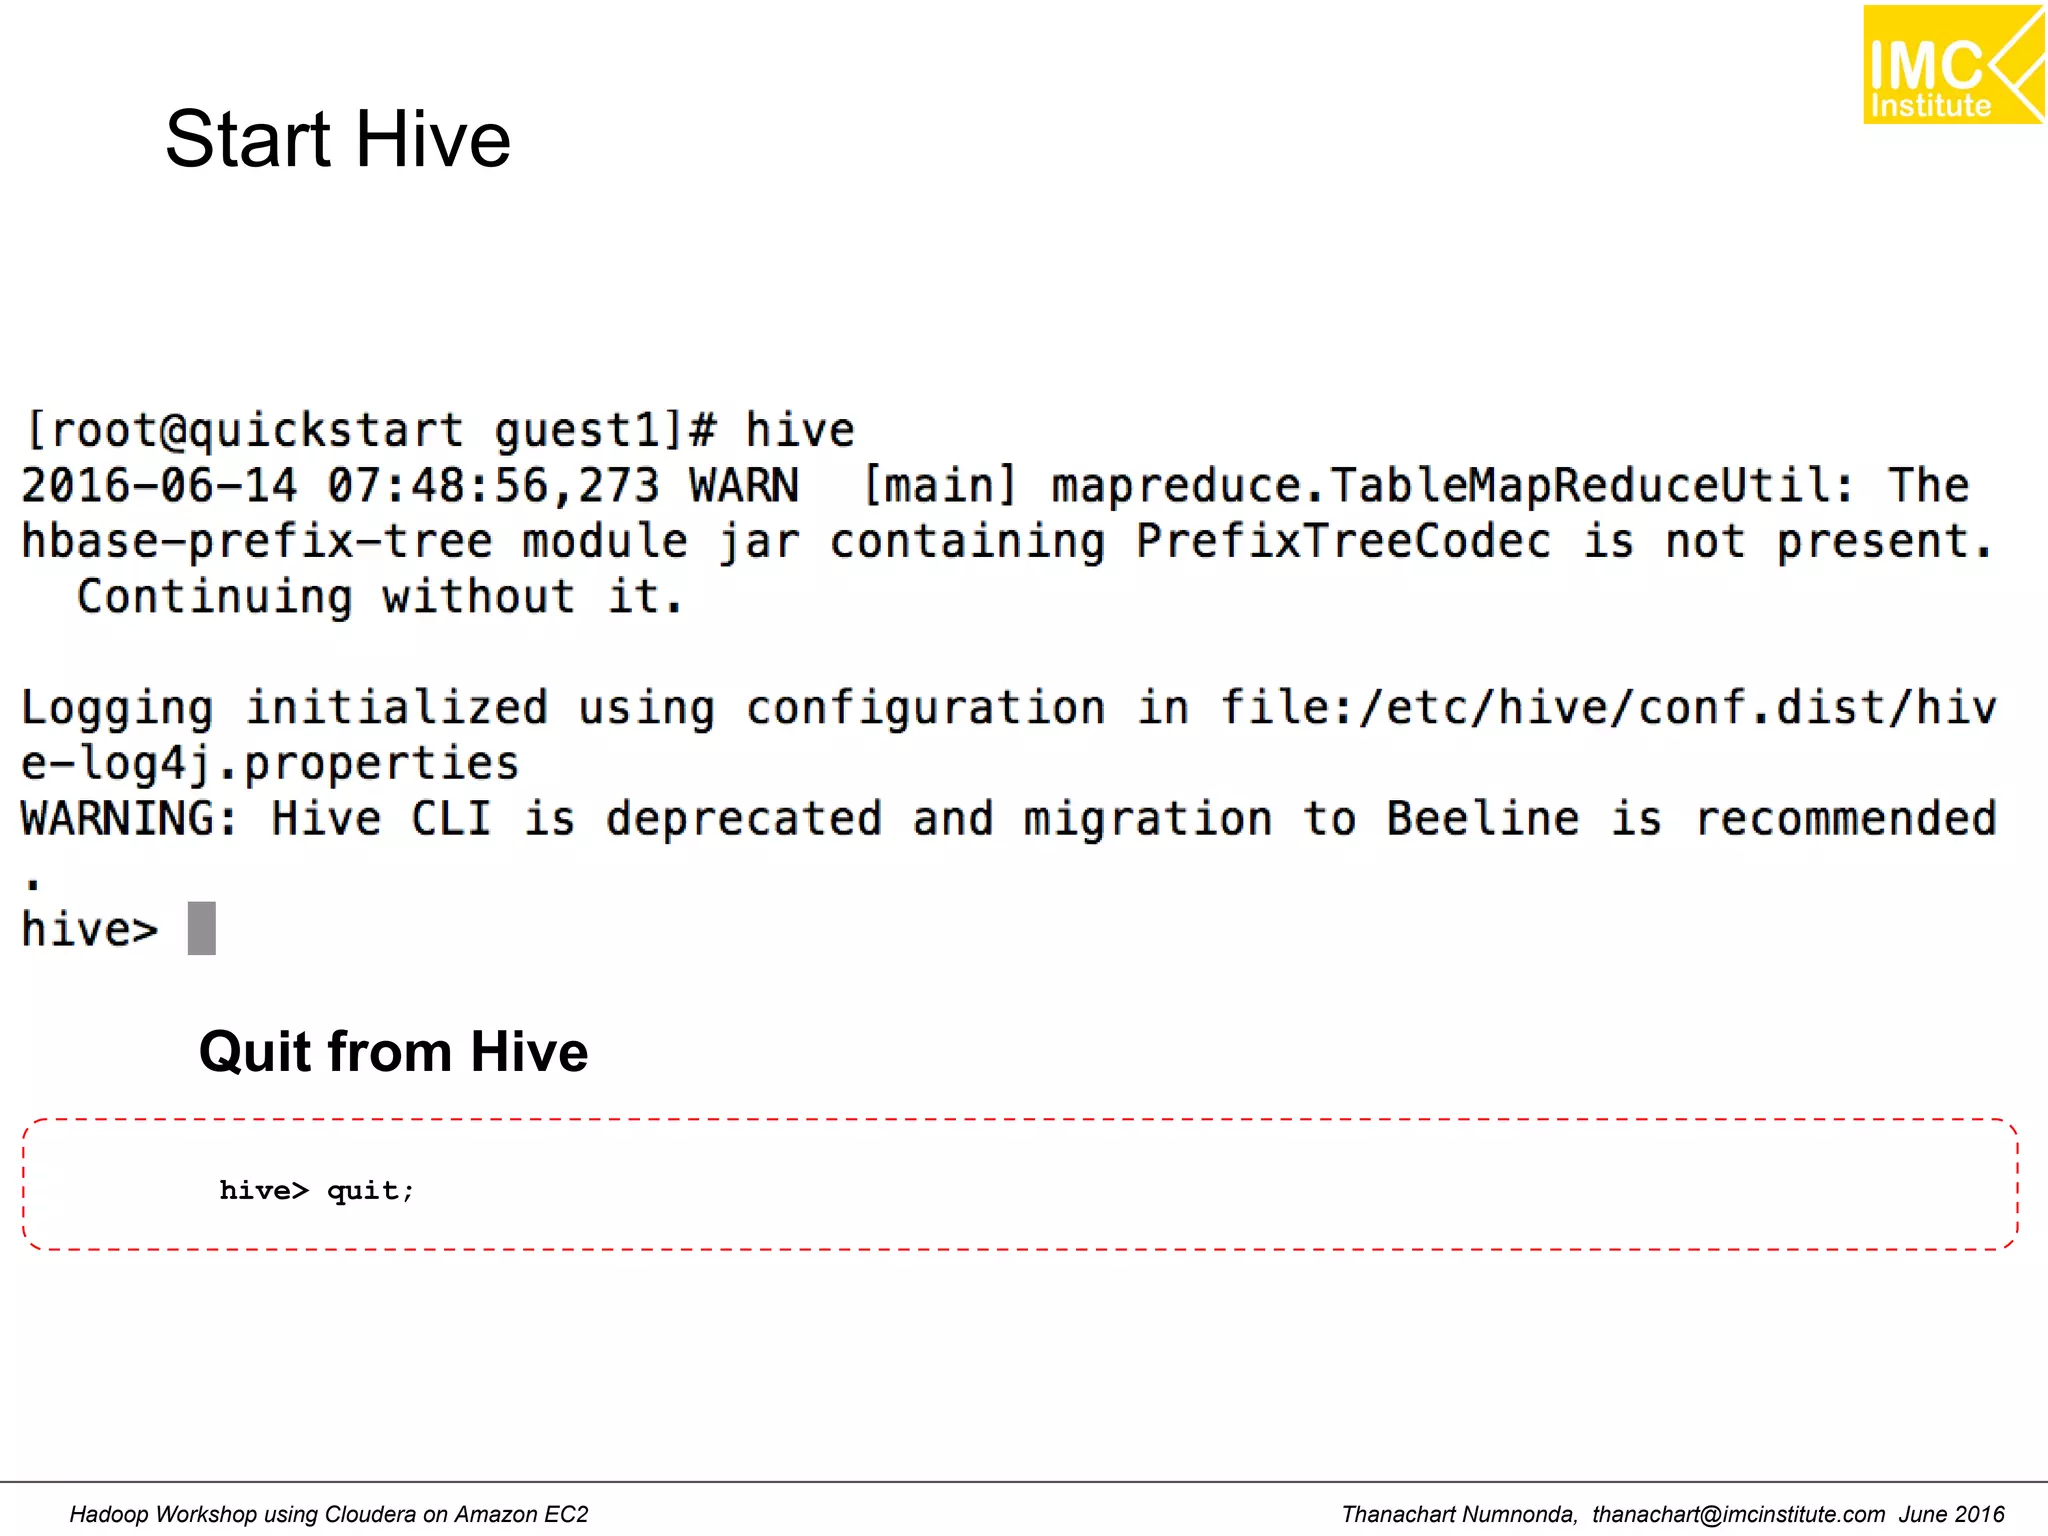
Task: Click the 'e-log4j.properties' line
Action: point(270,764)
